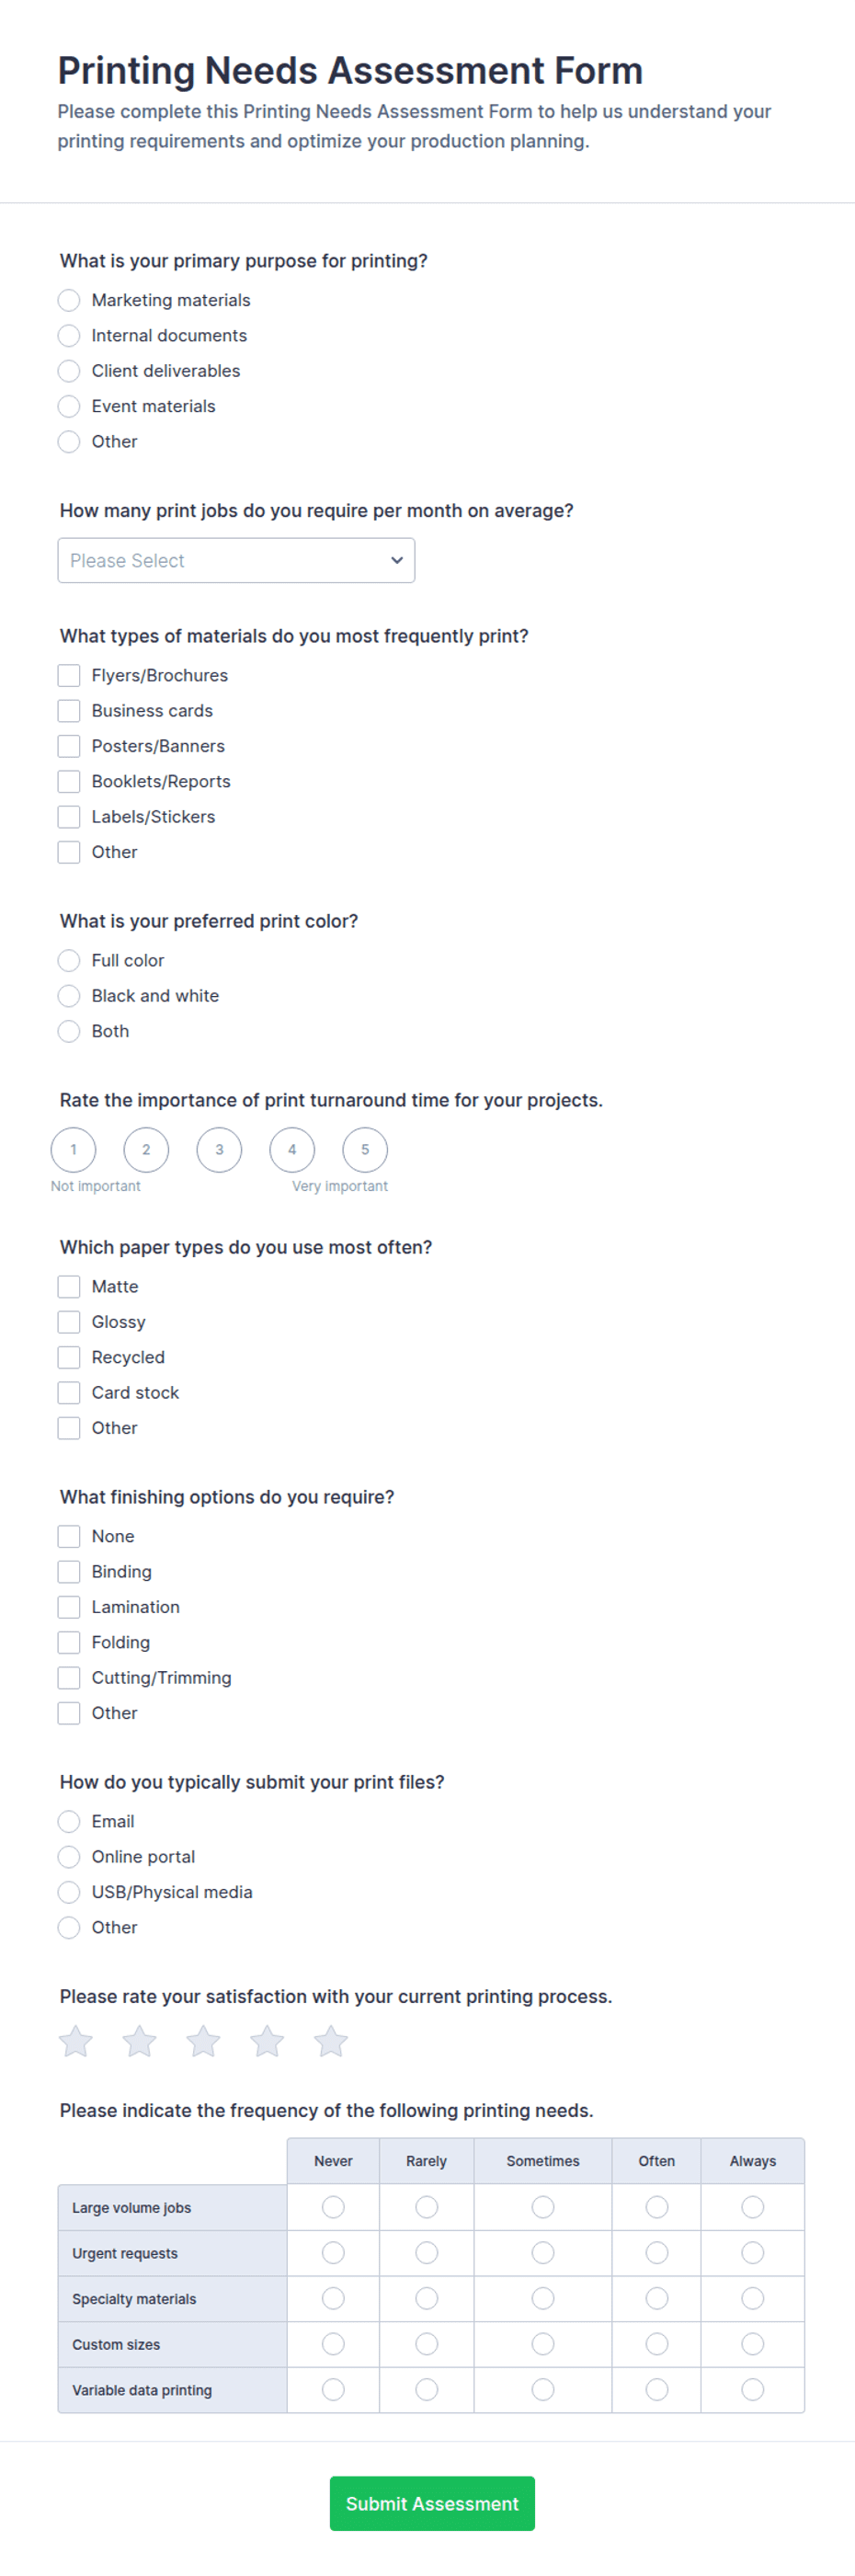855x2576 pixels.
Task: Mark Variable data printing as Always
Action: (x=753, y=2389)
